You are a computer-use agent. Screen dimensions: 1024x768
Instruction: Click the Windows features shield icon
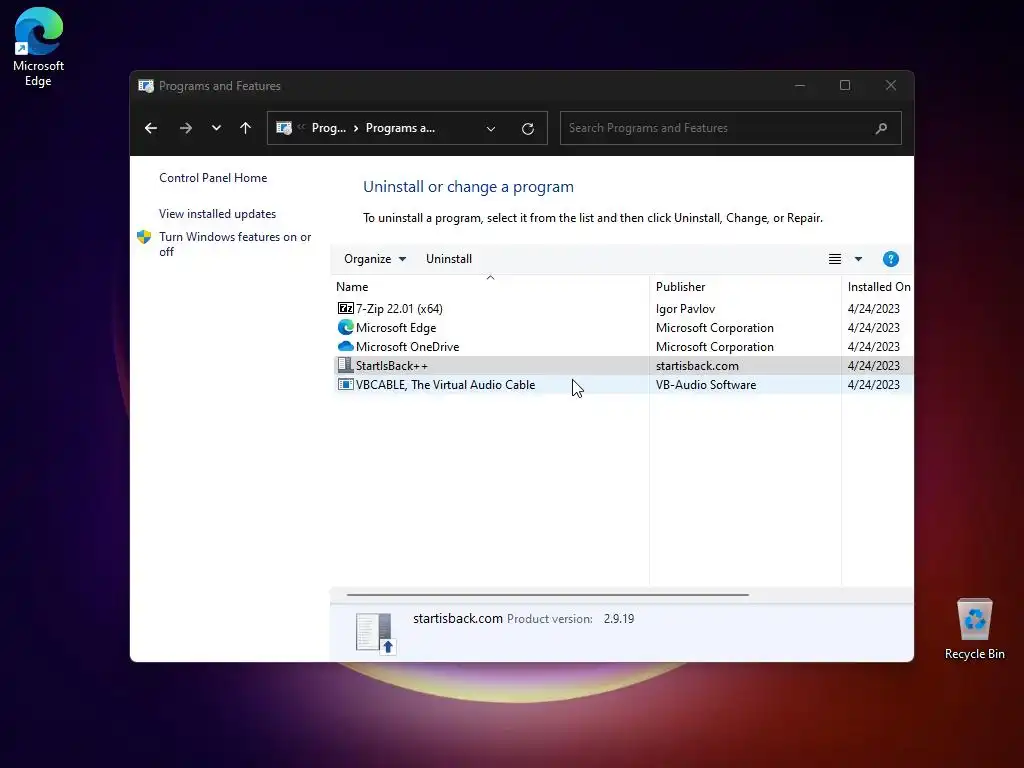(x=144, y=237)
